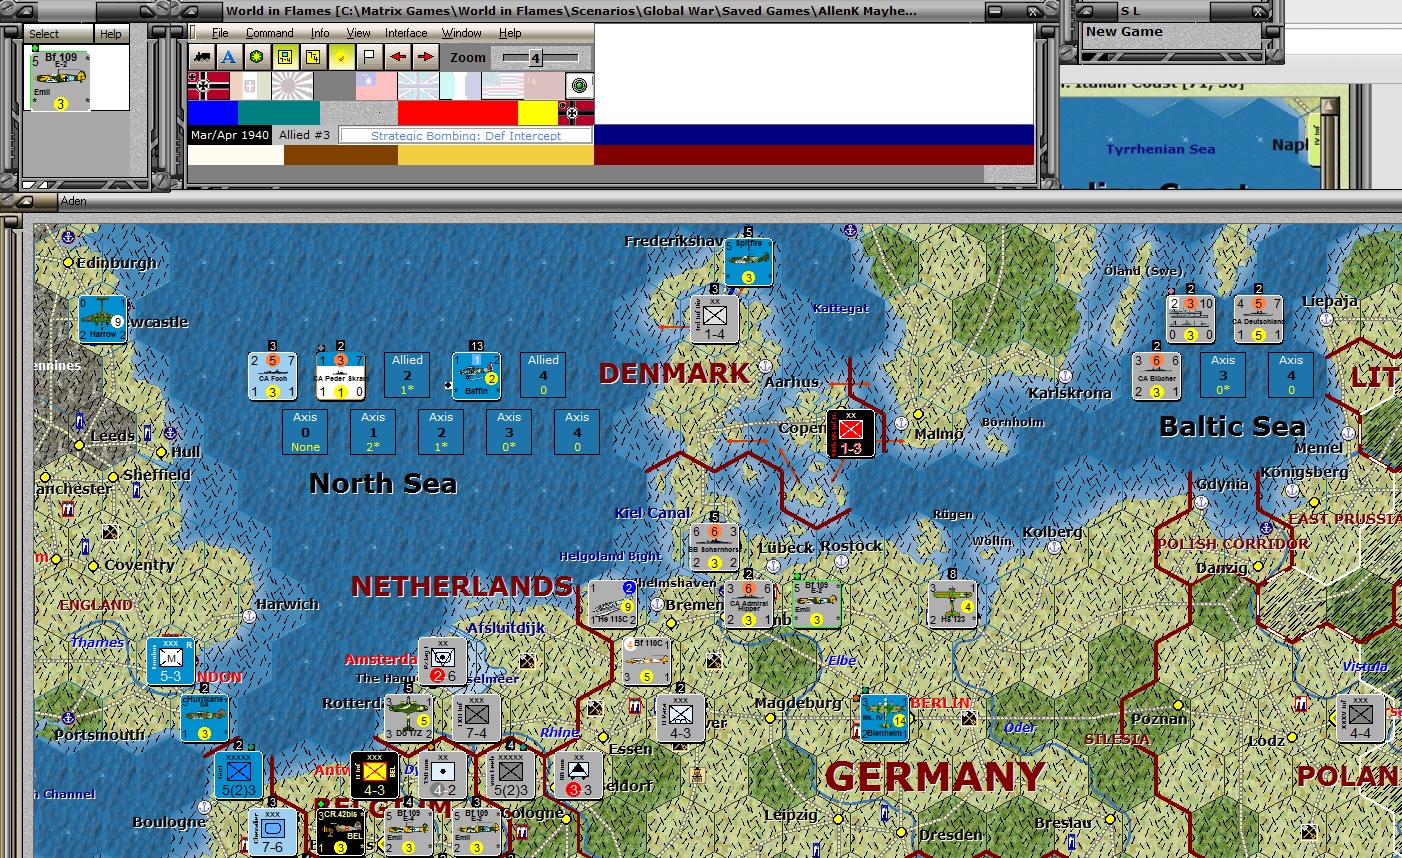Click the blue letter A toolbar icon
Viewport: 1402px width, 858px height.
pyautogui.click(x=229, y=57)
